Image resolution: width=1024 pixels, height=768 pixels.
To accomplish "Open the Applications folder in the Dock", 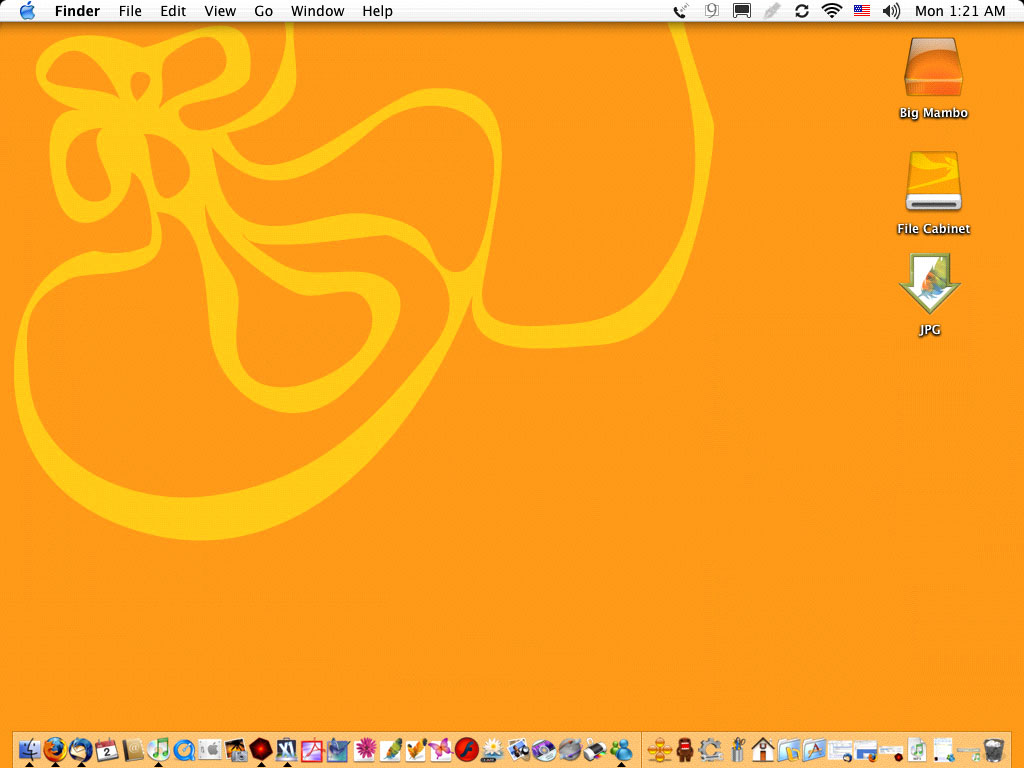I will pyautogui.click(x=814, y=750).
